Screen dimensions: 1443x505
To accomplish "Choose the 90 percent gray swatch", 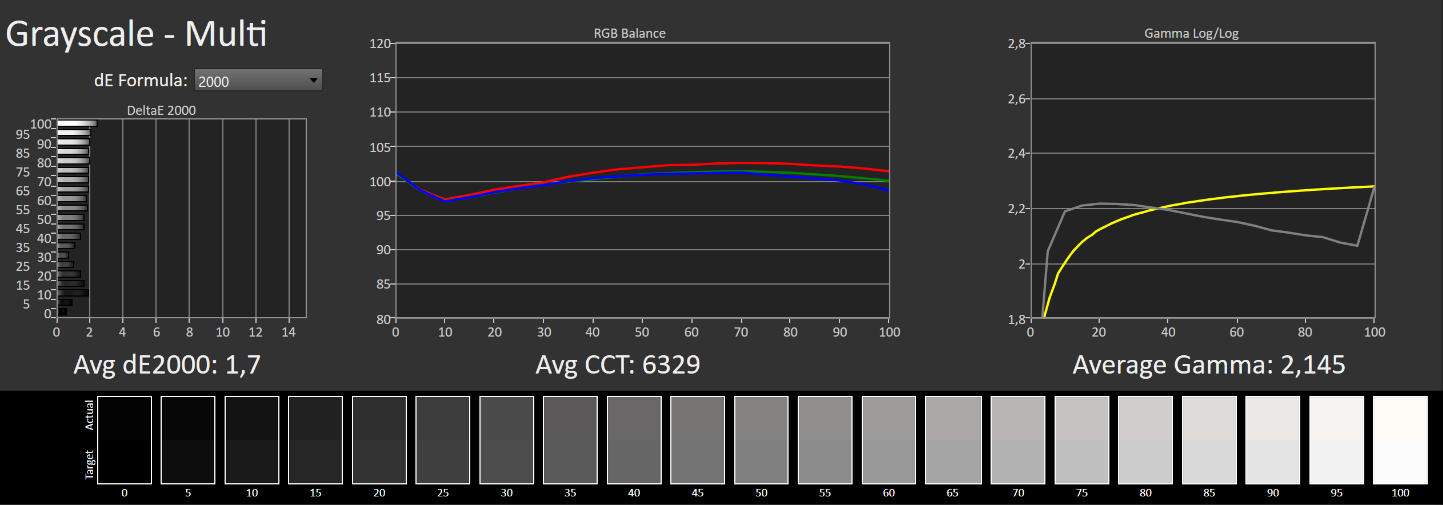I will (x=1272, y=440).
